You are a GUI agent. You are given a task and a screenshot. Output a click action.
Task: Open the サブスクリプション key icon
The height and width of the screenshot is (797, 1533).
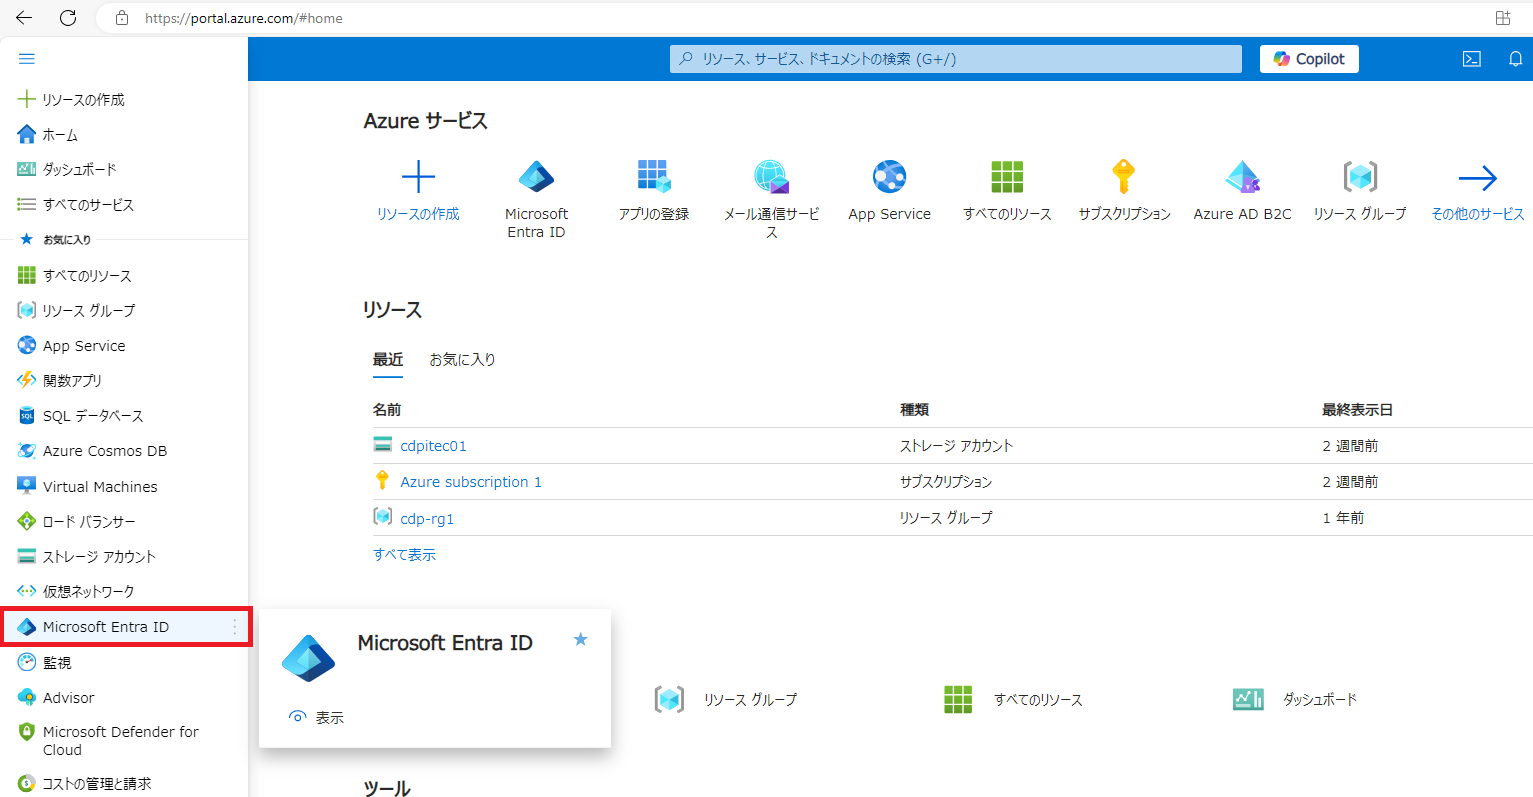1124,177
